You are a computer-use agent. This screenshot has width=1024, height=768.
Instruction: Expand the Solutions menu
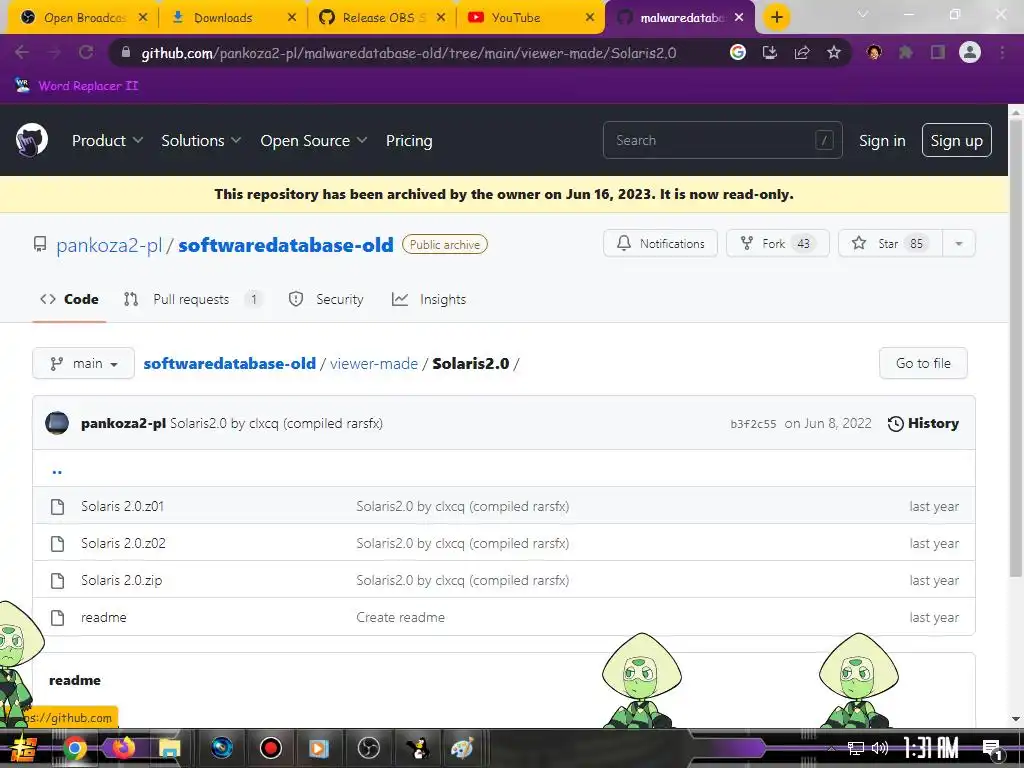coord(201,140)
